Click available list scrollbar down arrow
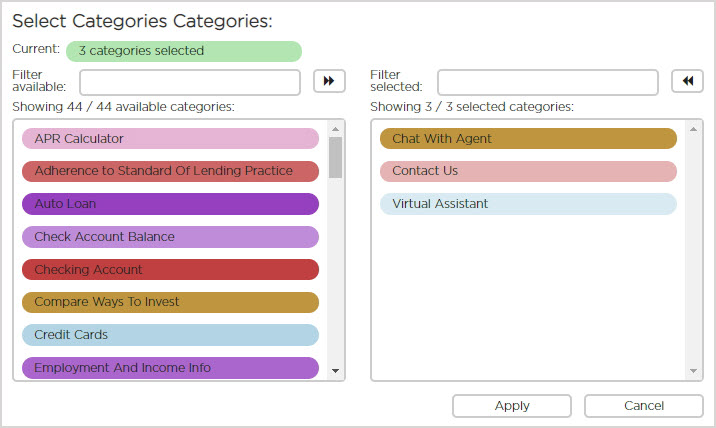The image size is (716, 428). [336, 371]
